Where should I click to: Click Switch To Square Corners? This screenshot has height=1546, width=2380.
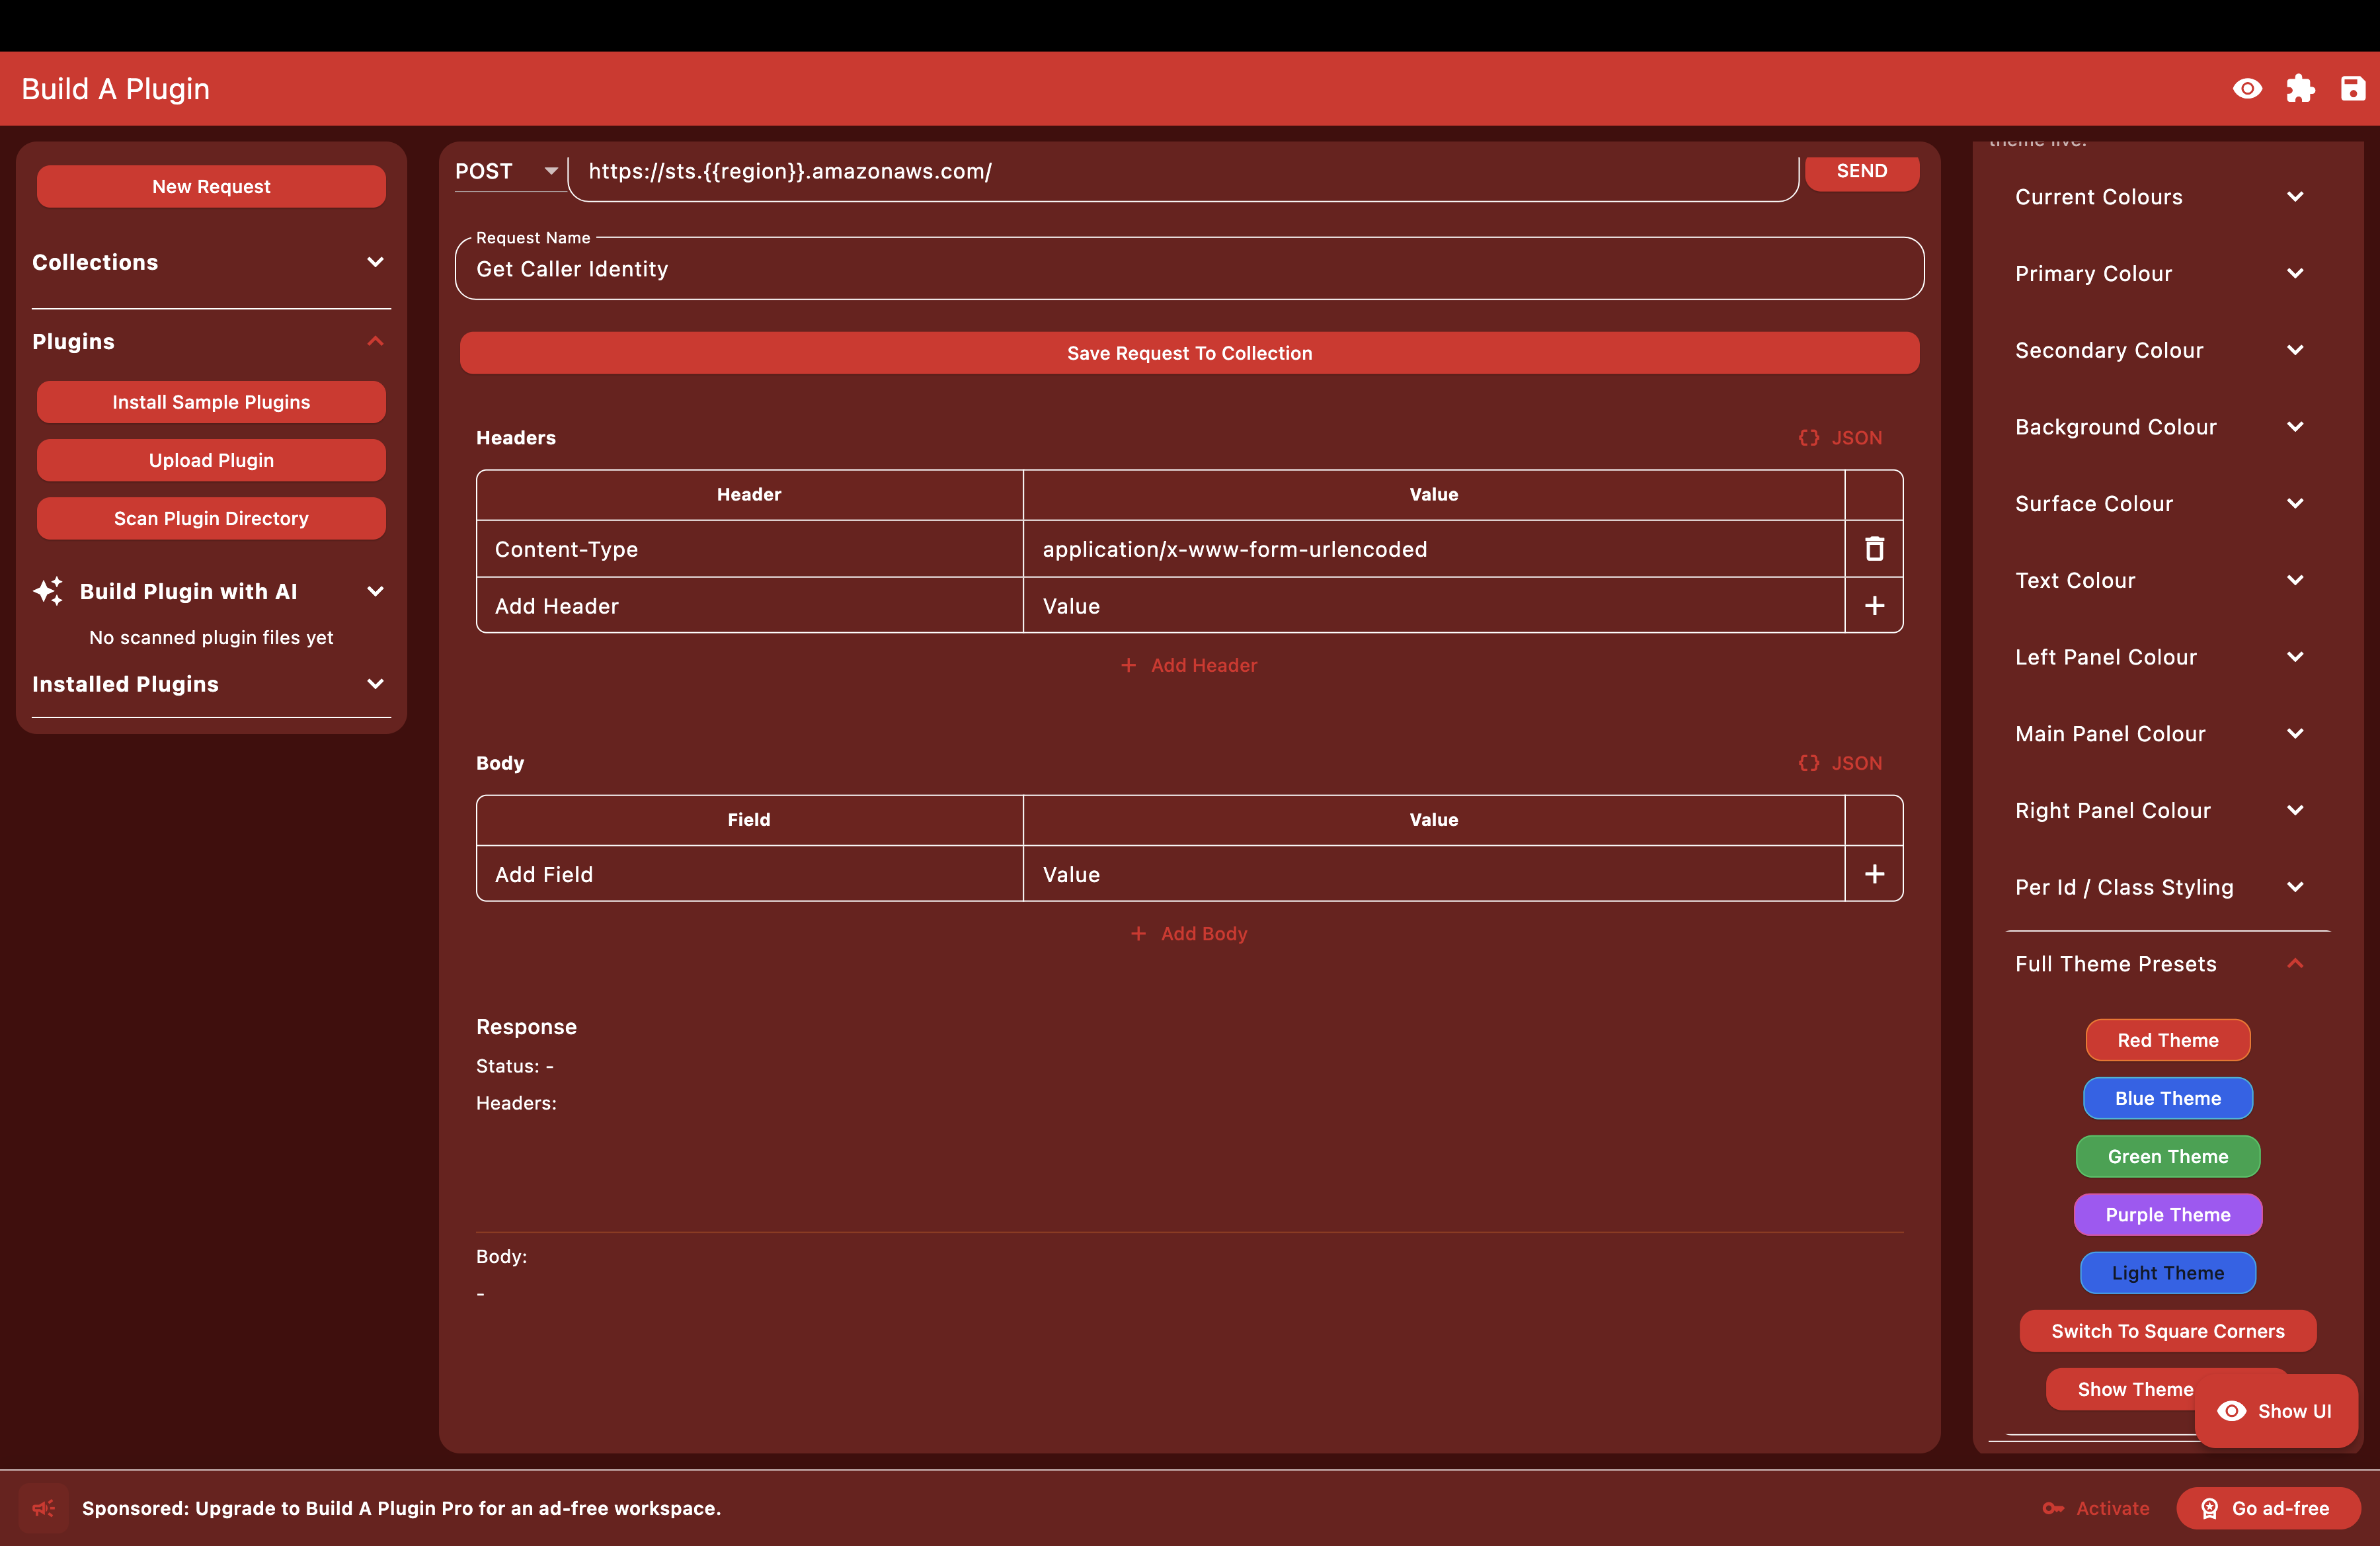click(2168, 1331)
